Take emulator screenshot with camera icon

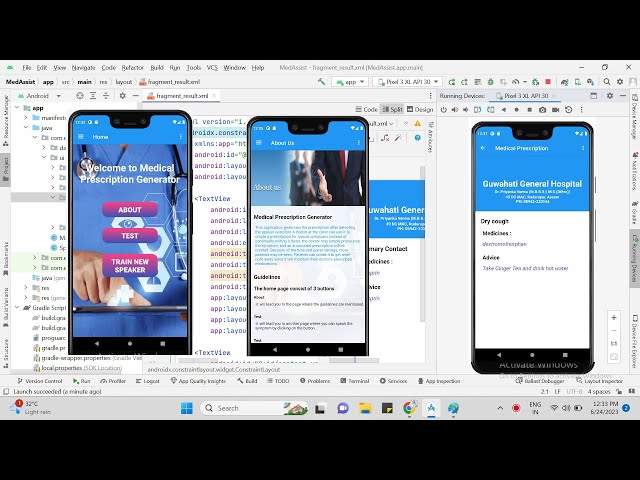542,110
